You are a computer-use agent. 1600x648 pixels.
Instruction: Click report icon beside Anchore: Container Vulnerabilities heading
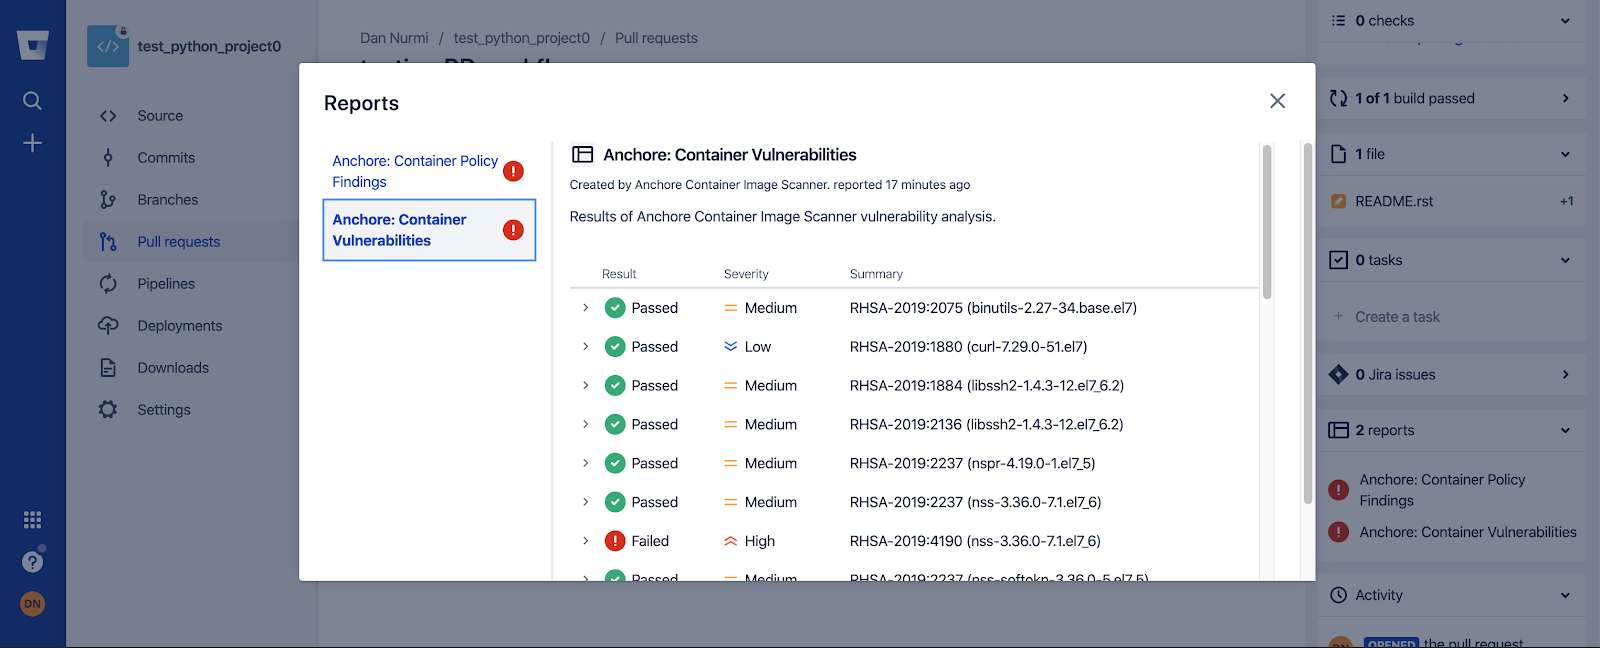pyautogui.click(x=582, y=155)
